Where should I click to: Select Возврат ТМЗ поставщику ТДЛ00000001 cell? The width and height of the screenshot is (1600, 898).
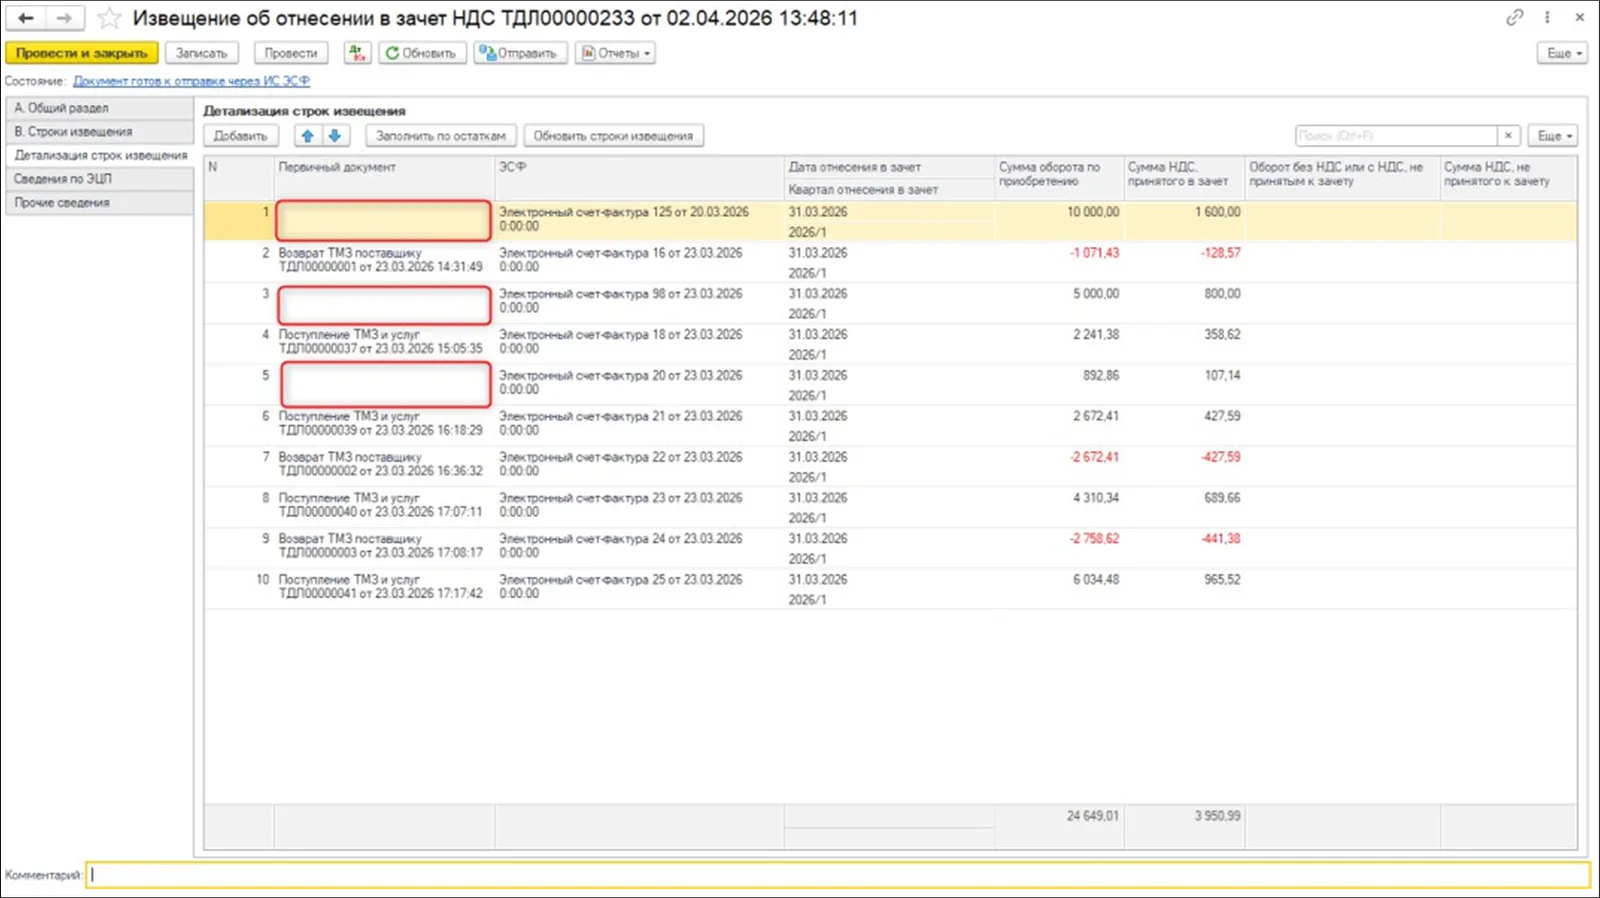384,261
